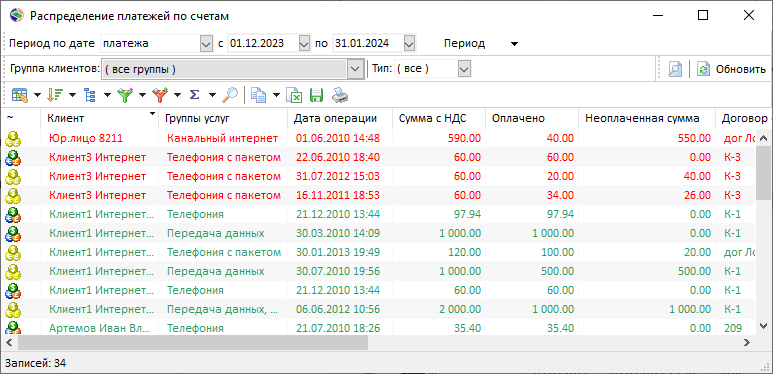Select the 'Передача данных, ...' cell
Screen dimensions: 773x374
pos(222,309)
